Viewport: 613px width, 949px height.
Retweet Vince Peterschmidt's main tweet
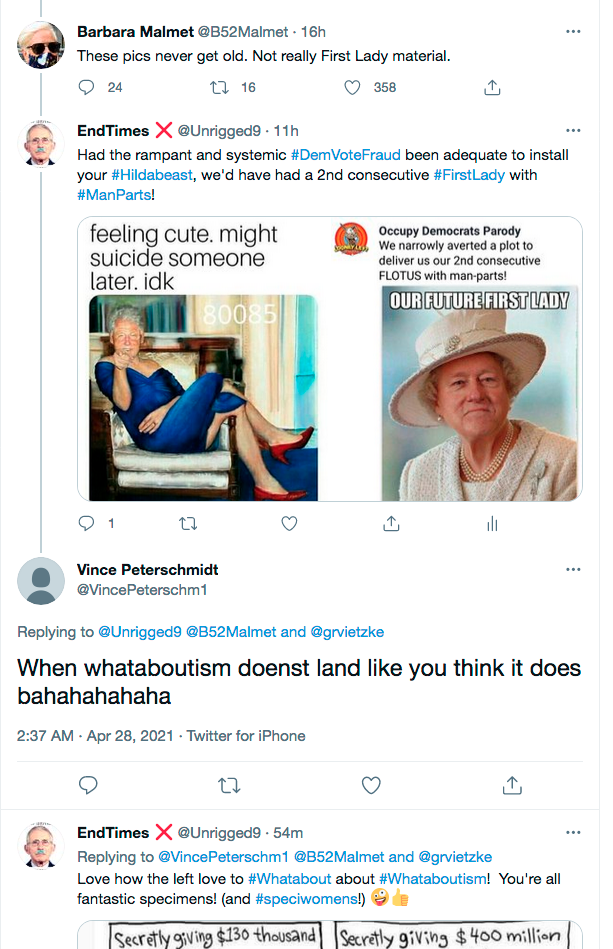tap(229, 785)
